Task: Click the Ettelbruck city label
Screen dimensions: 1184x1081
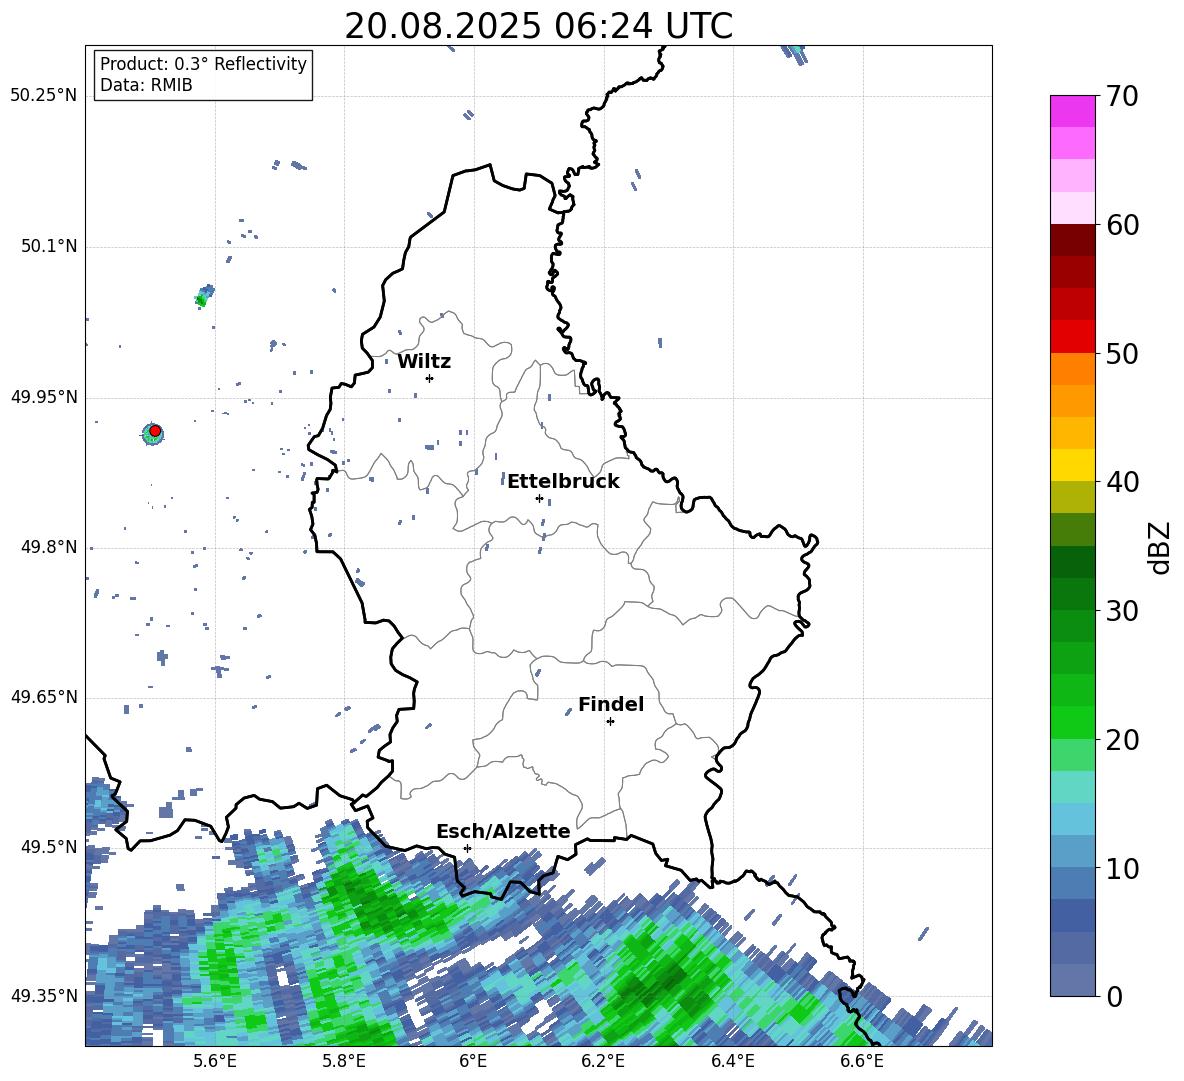Action: click(563, 482)
